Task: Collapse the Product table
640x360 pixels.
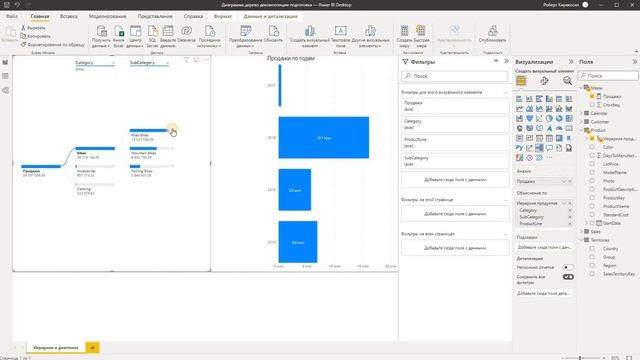Action: pyautogui.click(x=582, y=130)
